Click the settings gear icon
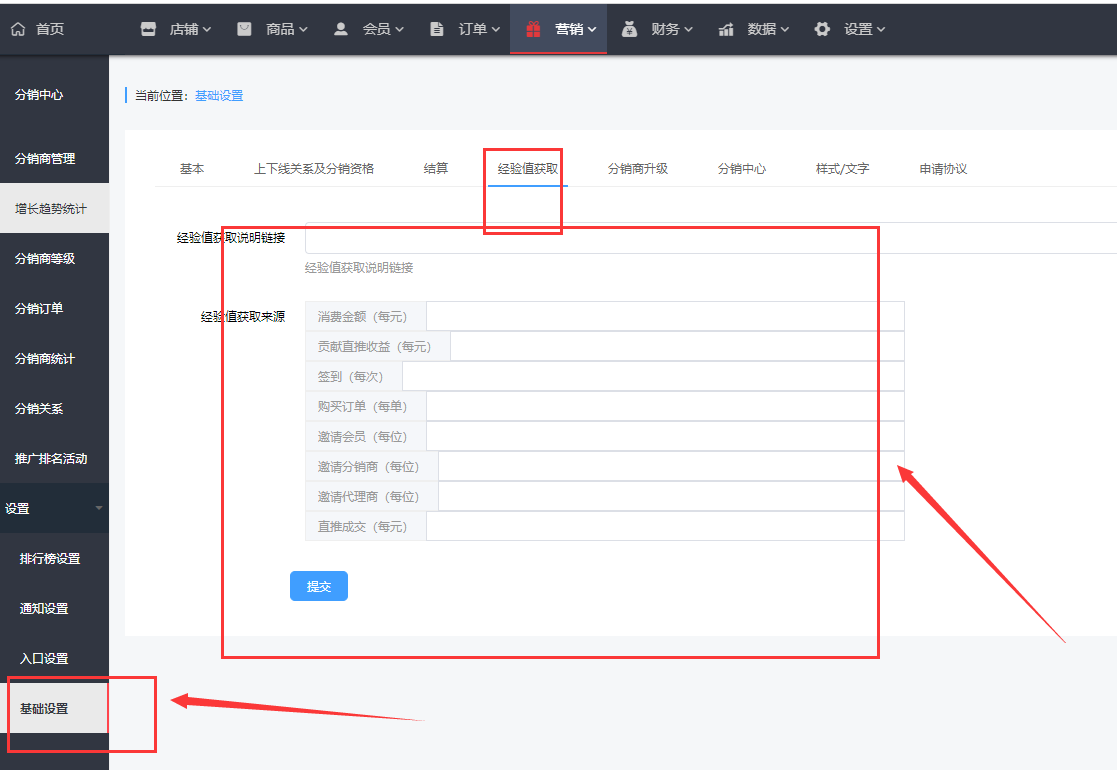Screen dimensions: 1117x770 822,29
